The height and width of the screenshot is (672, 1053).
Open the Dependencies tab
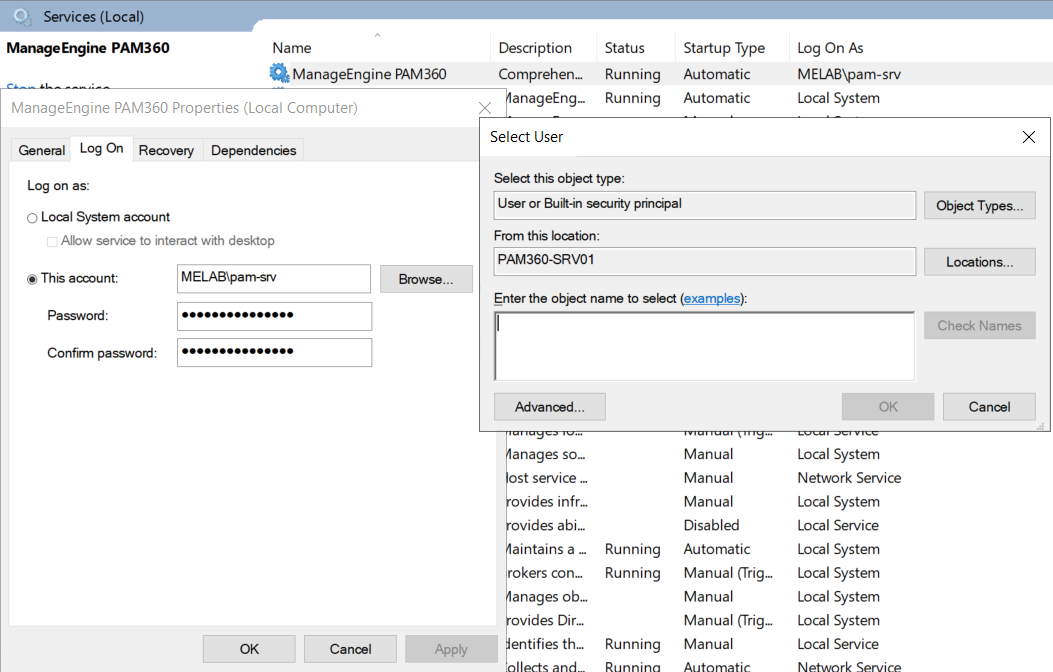click(x=253, y=150)
